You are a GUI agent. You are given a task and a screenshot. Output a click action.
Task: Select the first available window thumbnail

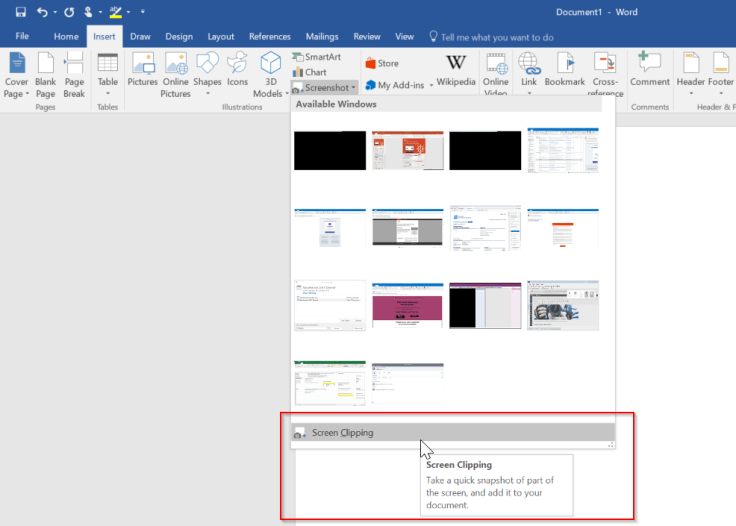click(x=330, y=150)
